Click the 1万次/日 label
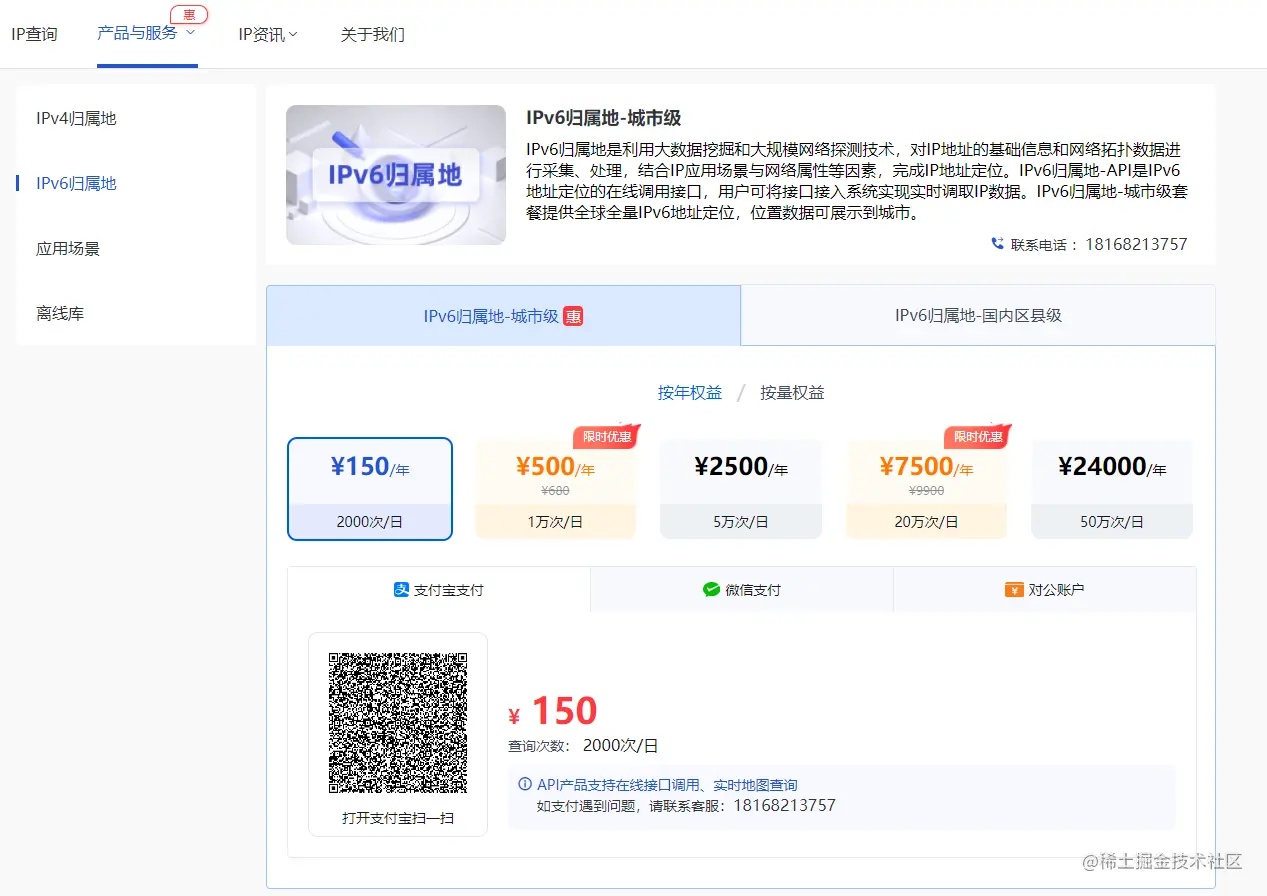The image size is (1267, 896). pyautogui.click(x=555, y=522)
